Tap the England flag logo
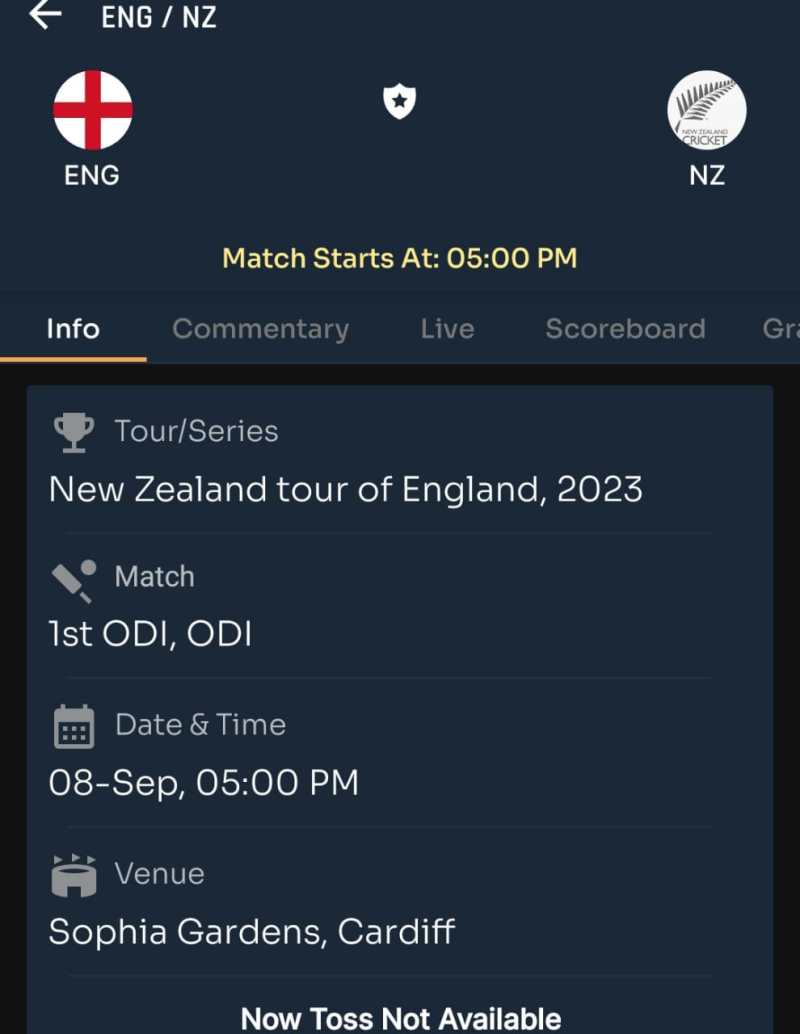Screen dimensions: 800x1034 93,110
